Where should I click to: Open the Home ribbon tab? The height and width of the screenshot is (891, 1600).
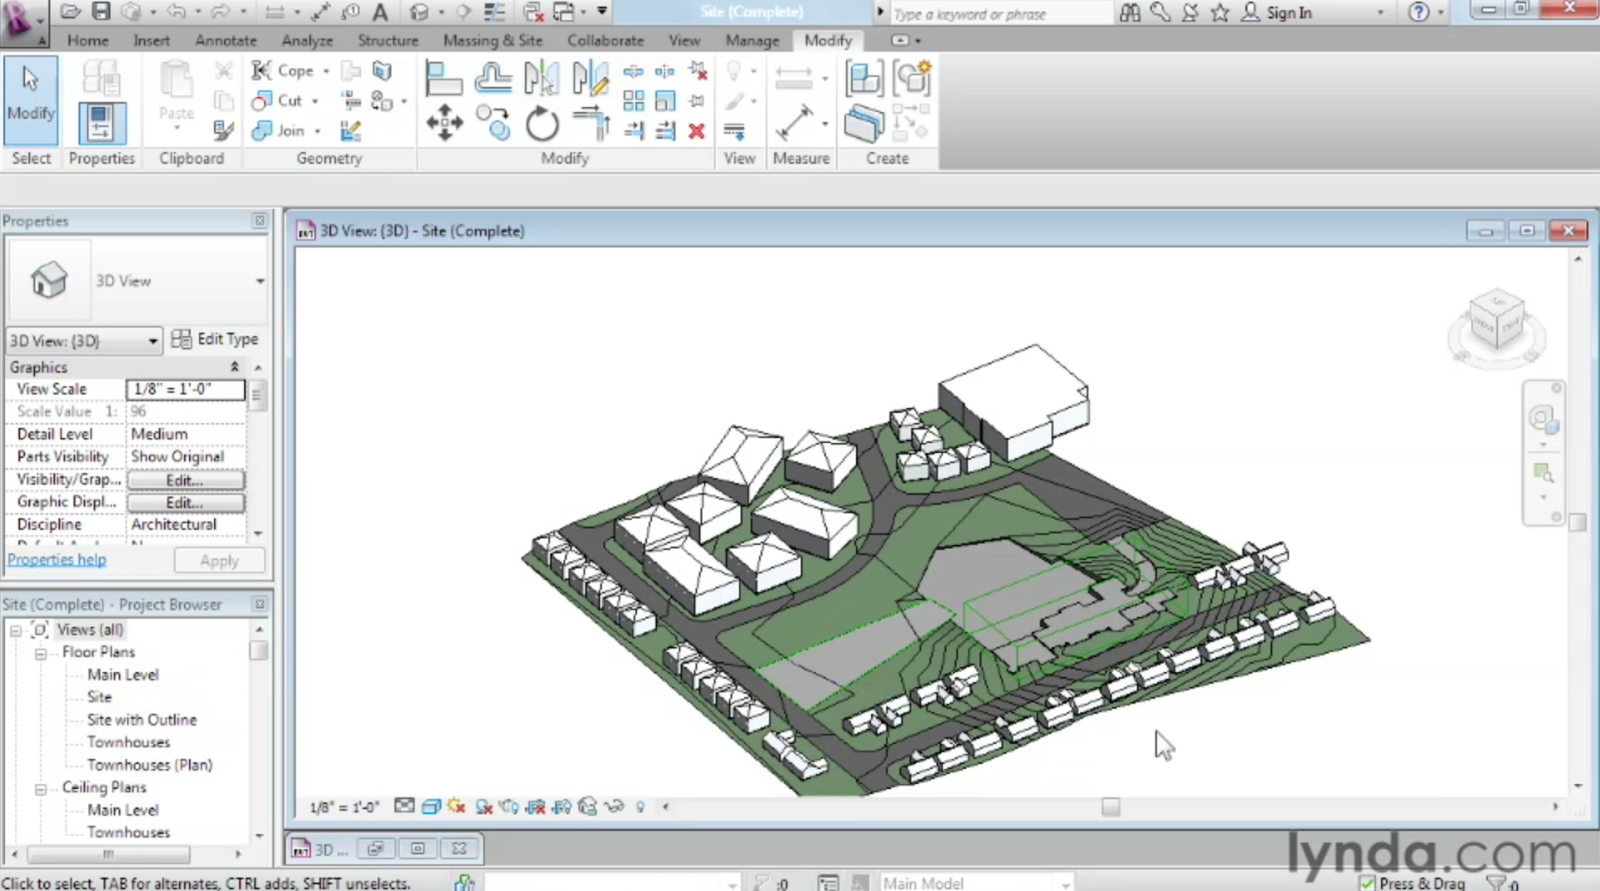pyautogui.click(x=88, y=41)
